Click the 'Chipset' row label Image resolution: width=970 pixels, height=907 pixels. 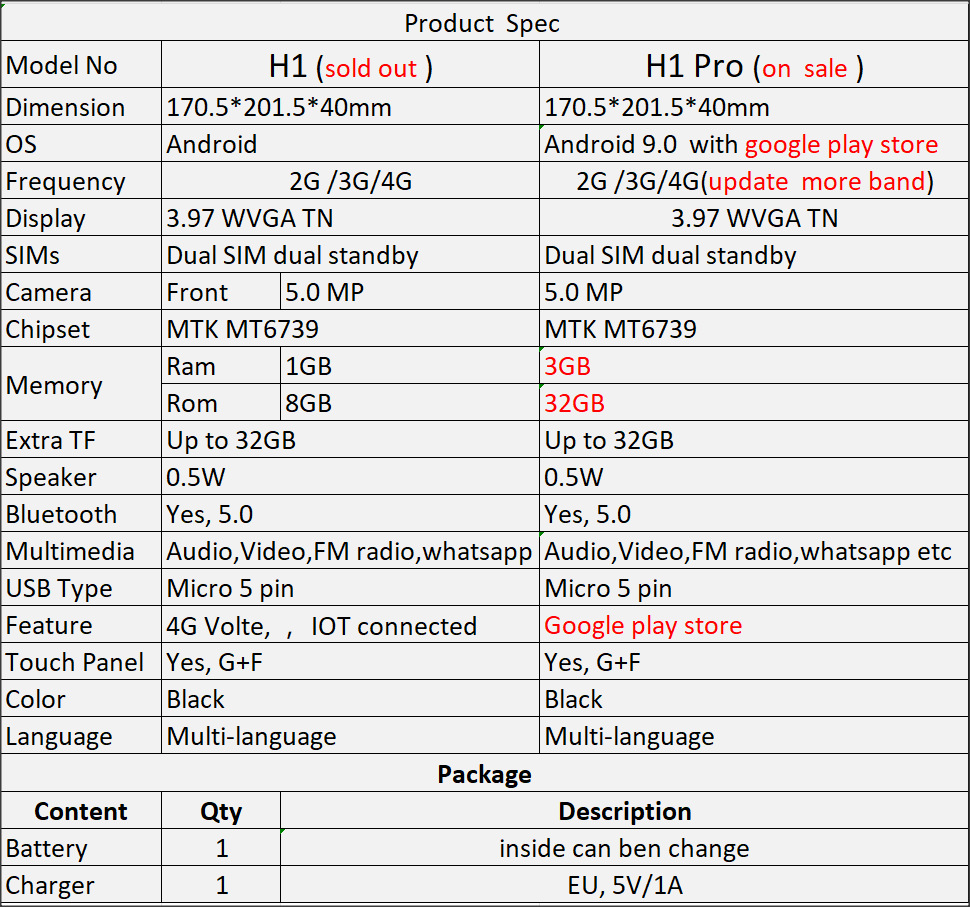pos(81,329)
